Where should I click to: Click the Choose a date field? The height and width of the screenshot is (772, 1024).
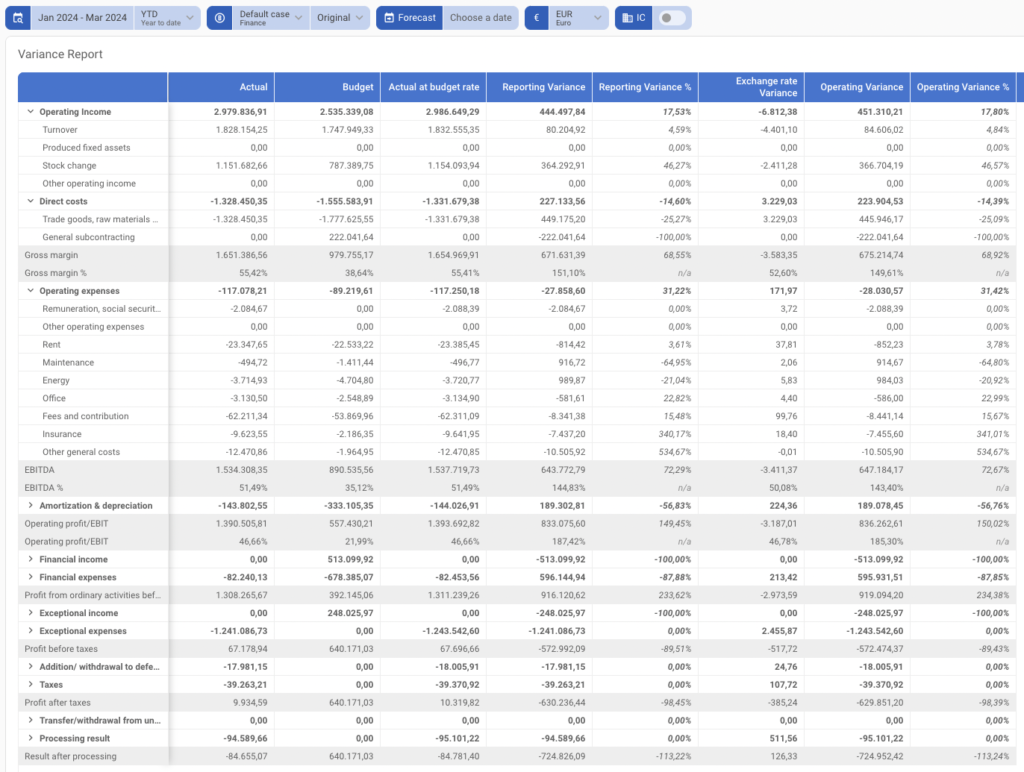[480, 18]
